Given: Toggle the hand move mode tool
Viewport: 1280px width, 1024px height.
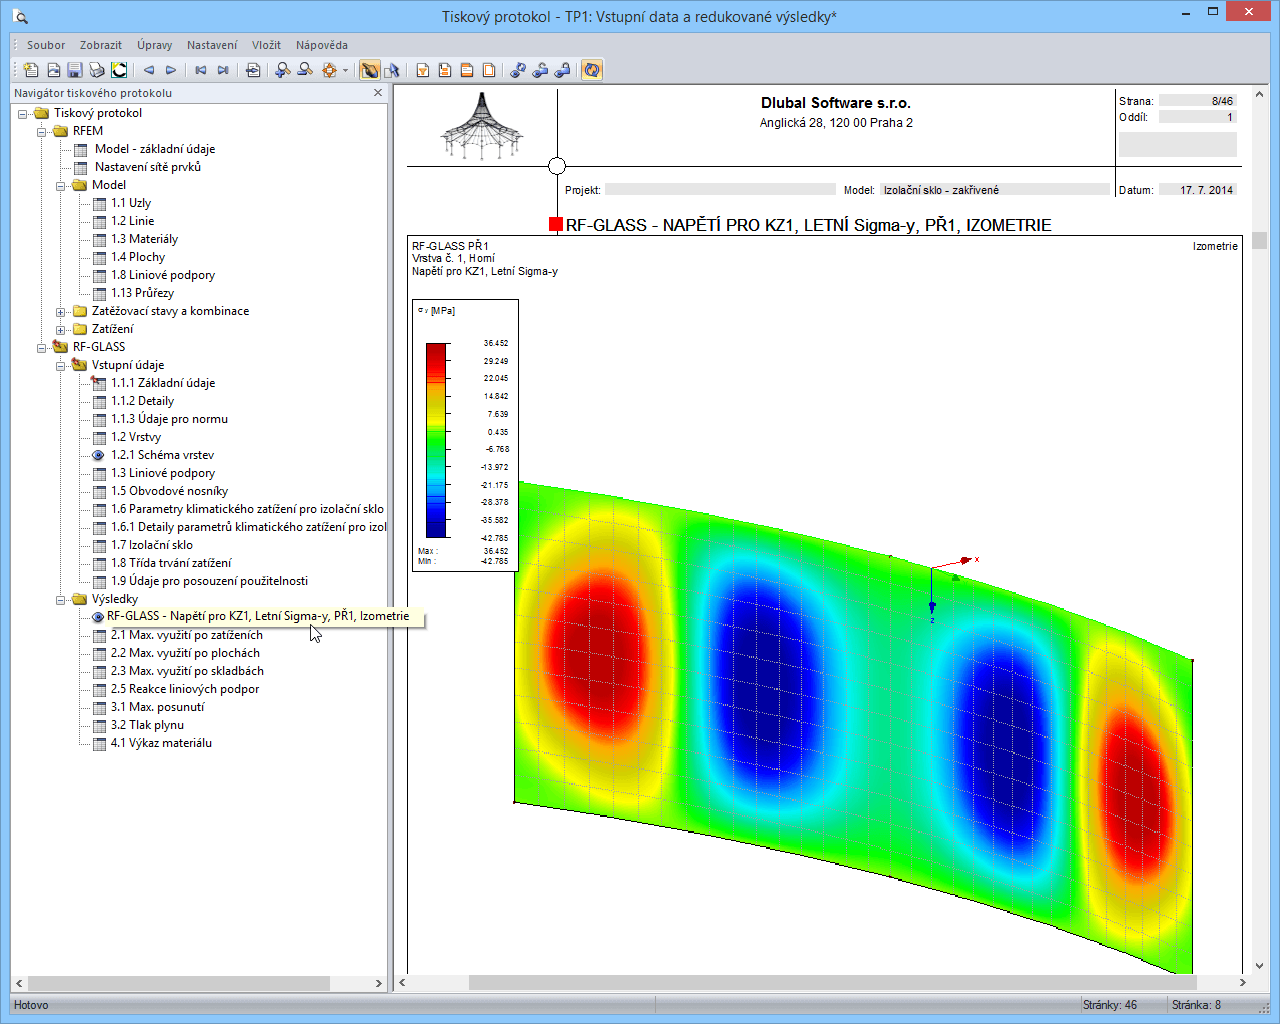Looking at the screenshot, I should tap(370, 70).
